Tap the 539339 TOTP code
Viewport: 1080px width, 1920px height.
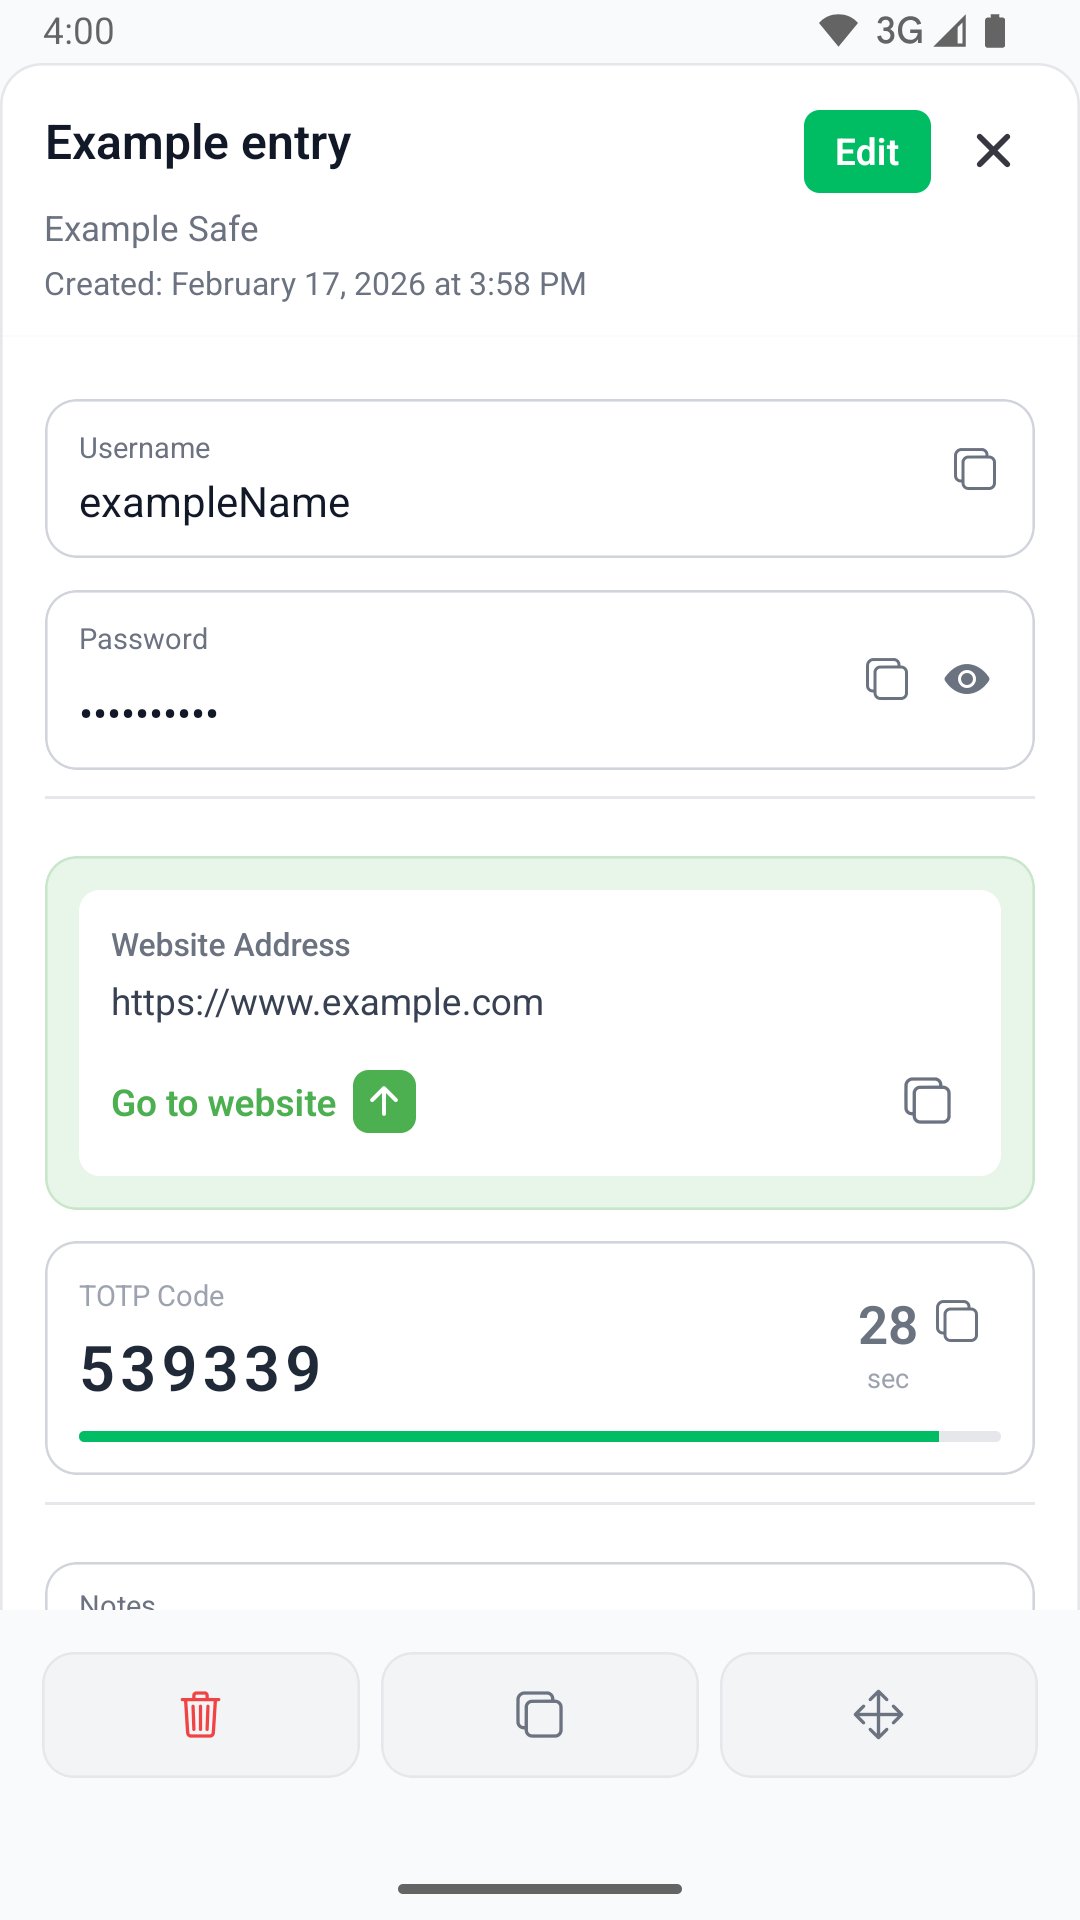tap(201, 1369)
